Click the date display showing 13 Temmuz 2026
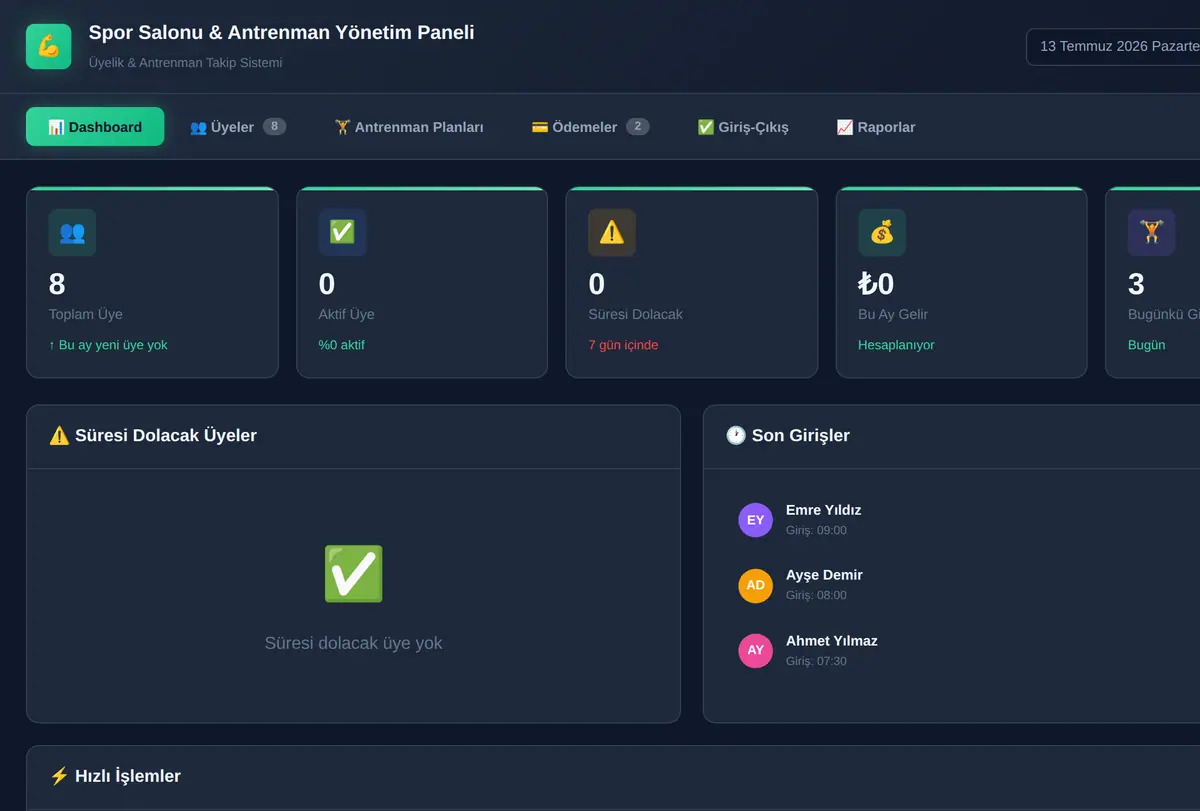 tap(1113, 47)
